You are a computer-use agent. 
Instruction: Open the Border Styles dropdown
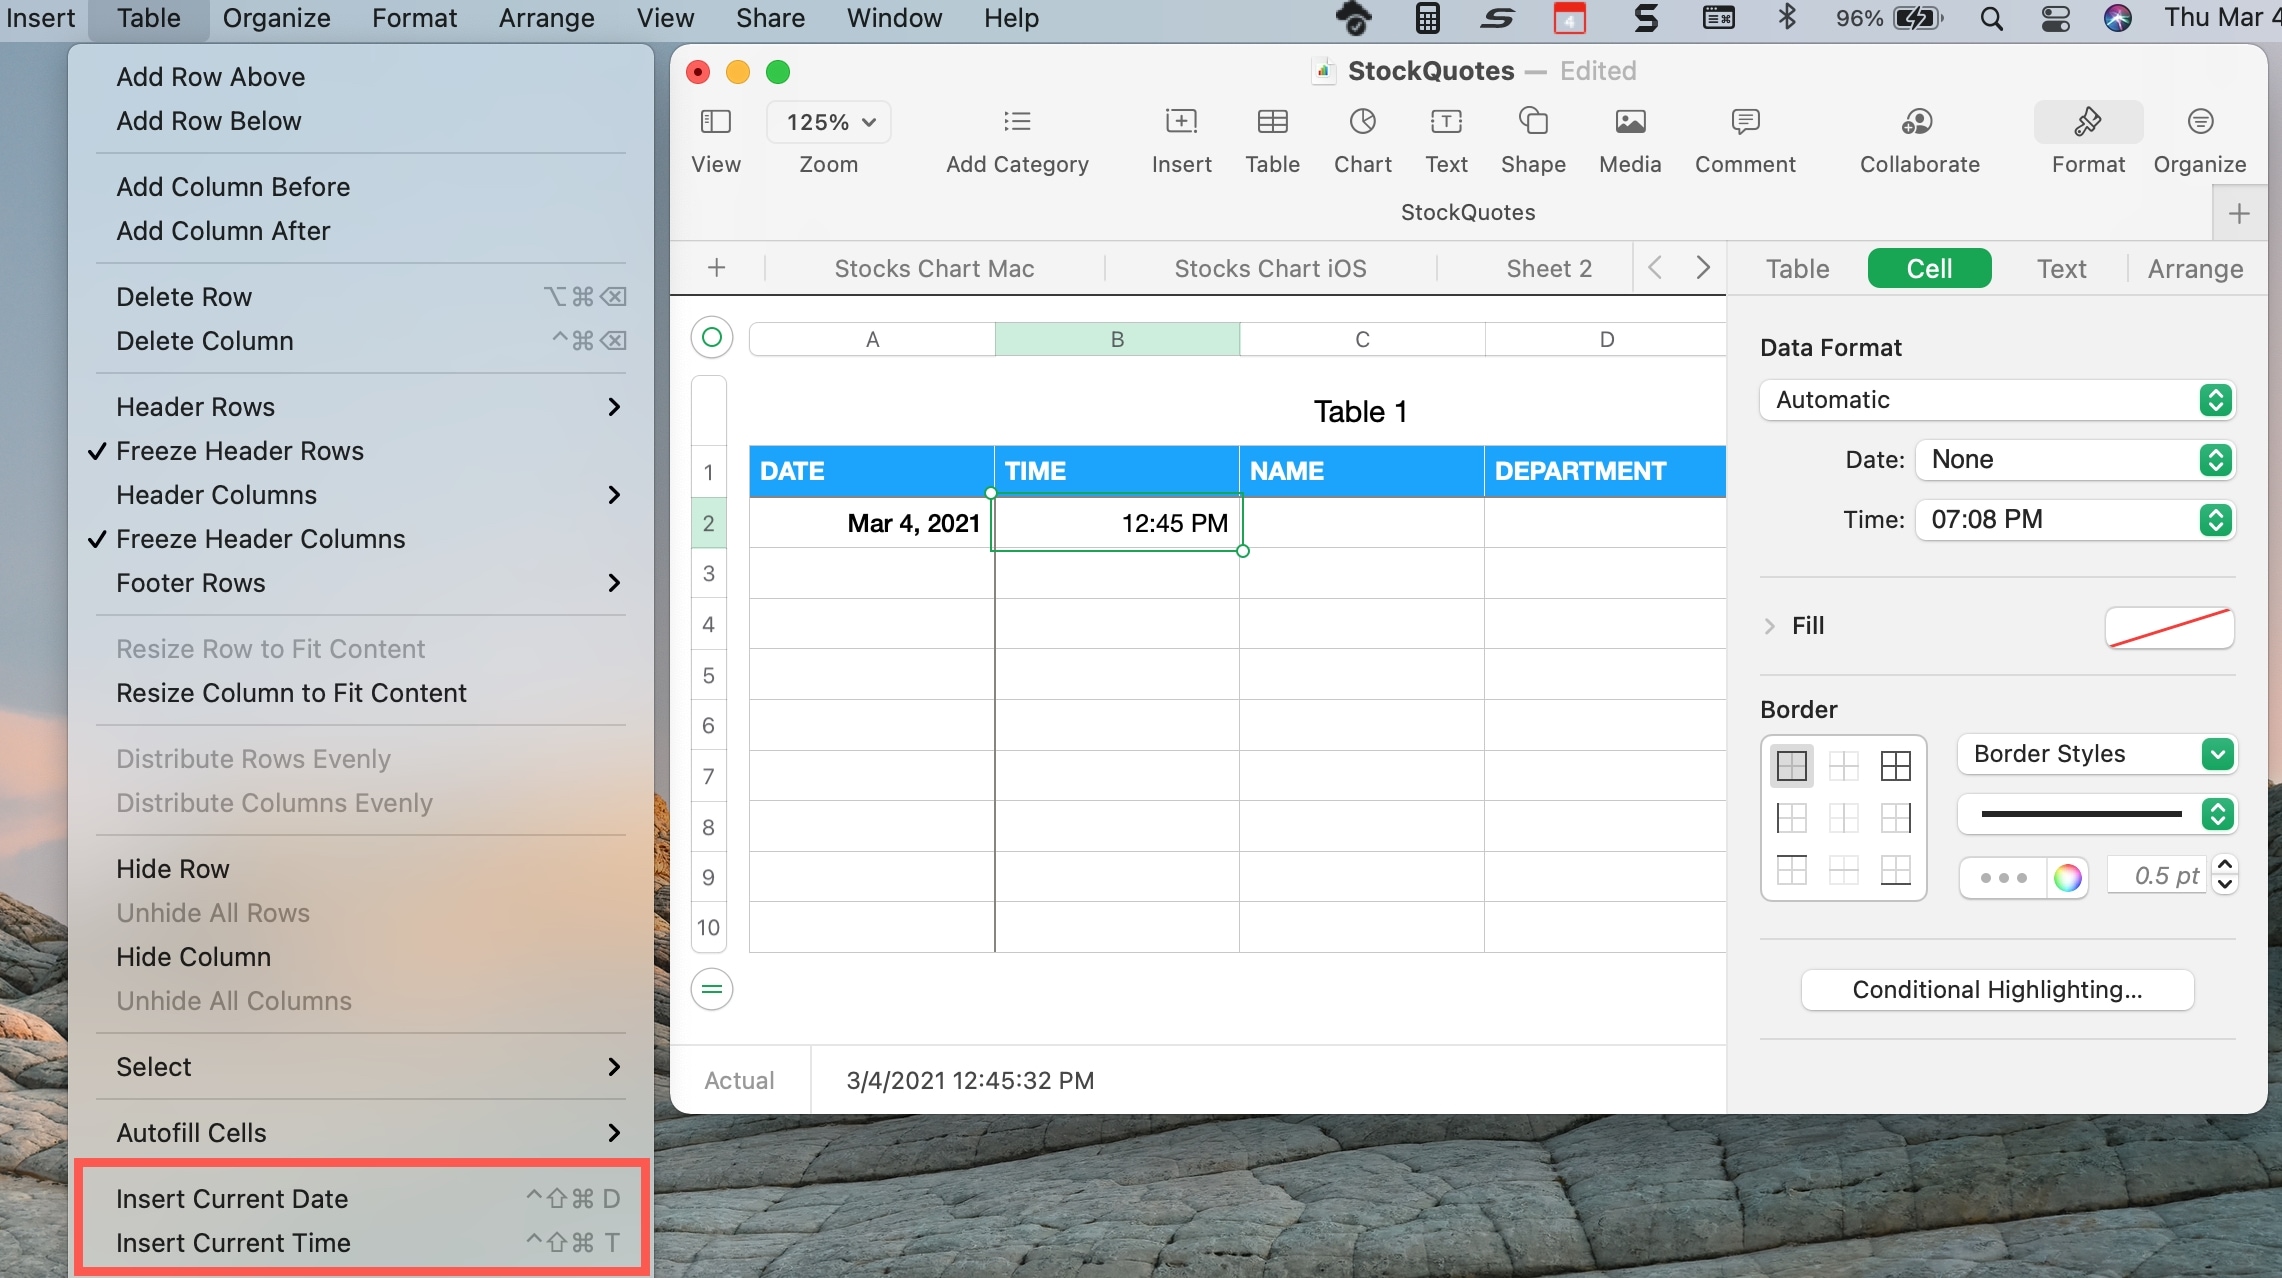tap(2096, 754)
